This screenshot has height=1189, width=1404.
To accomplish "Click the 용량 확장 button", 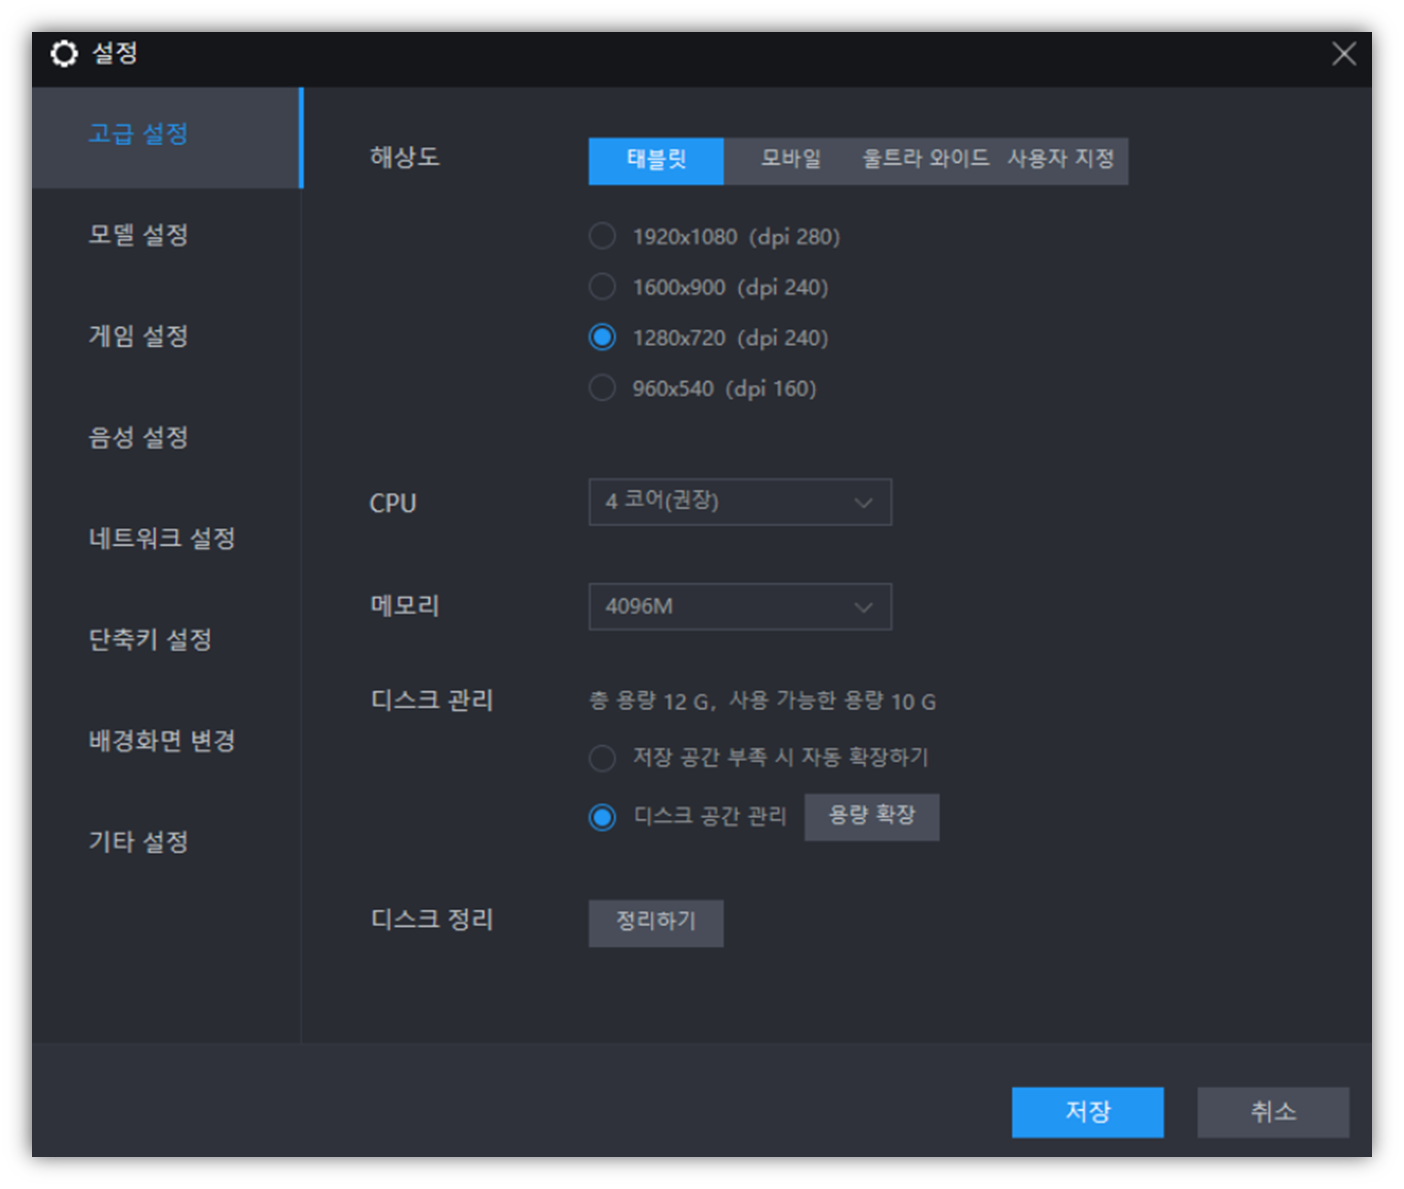I will [x=872, y=816].
